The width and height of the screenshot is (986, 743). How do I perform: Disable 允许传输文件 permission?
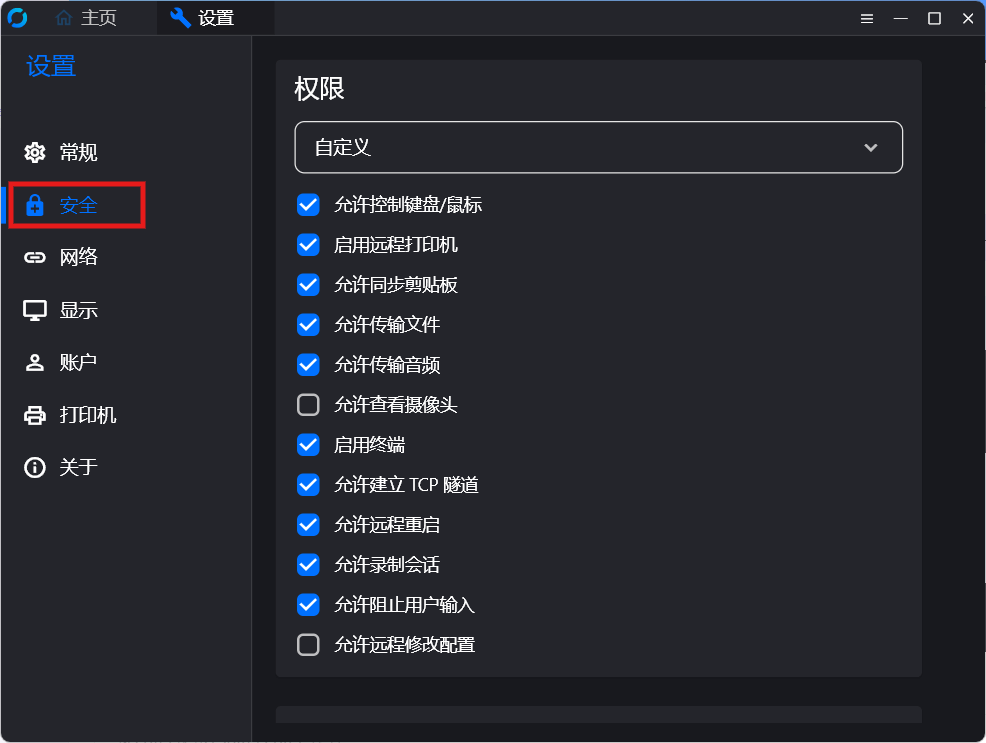[308, 324]
